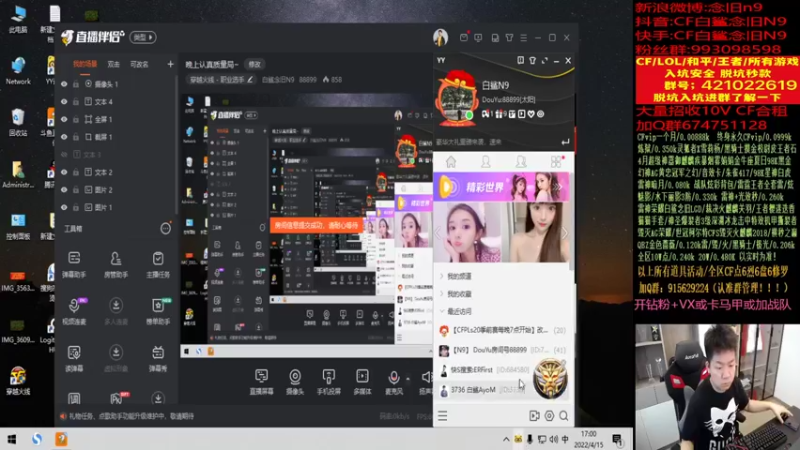Click the 麦克风 microphone icon
This screenshot has height=450, width=800.
393,378
